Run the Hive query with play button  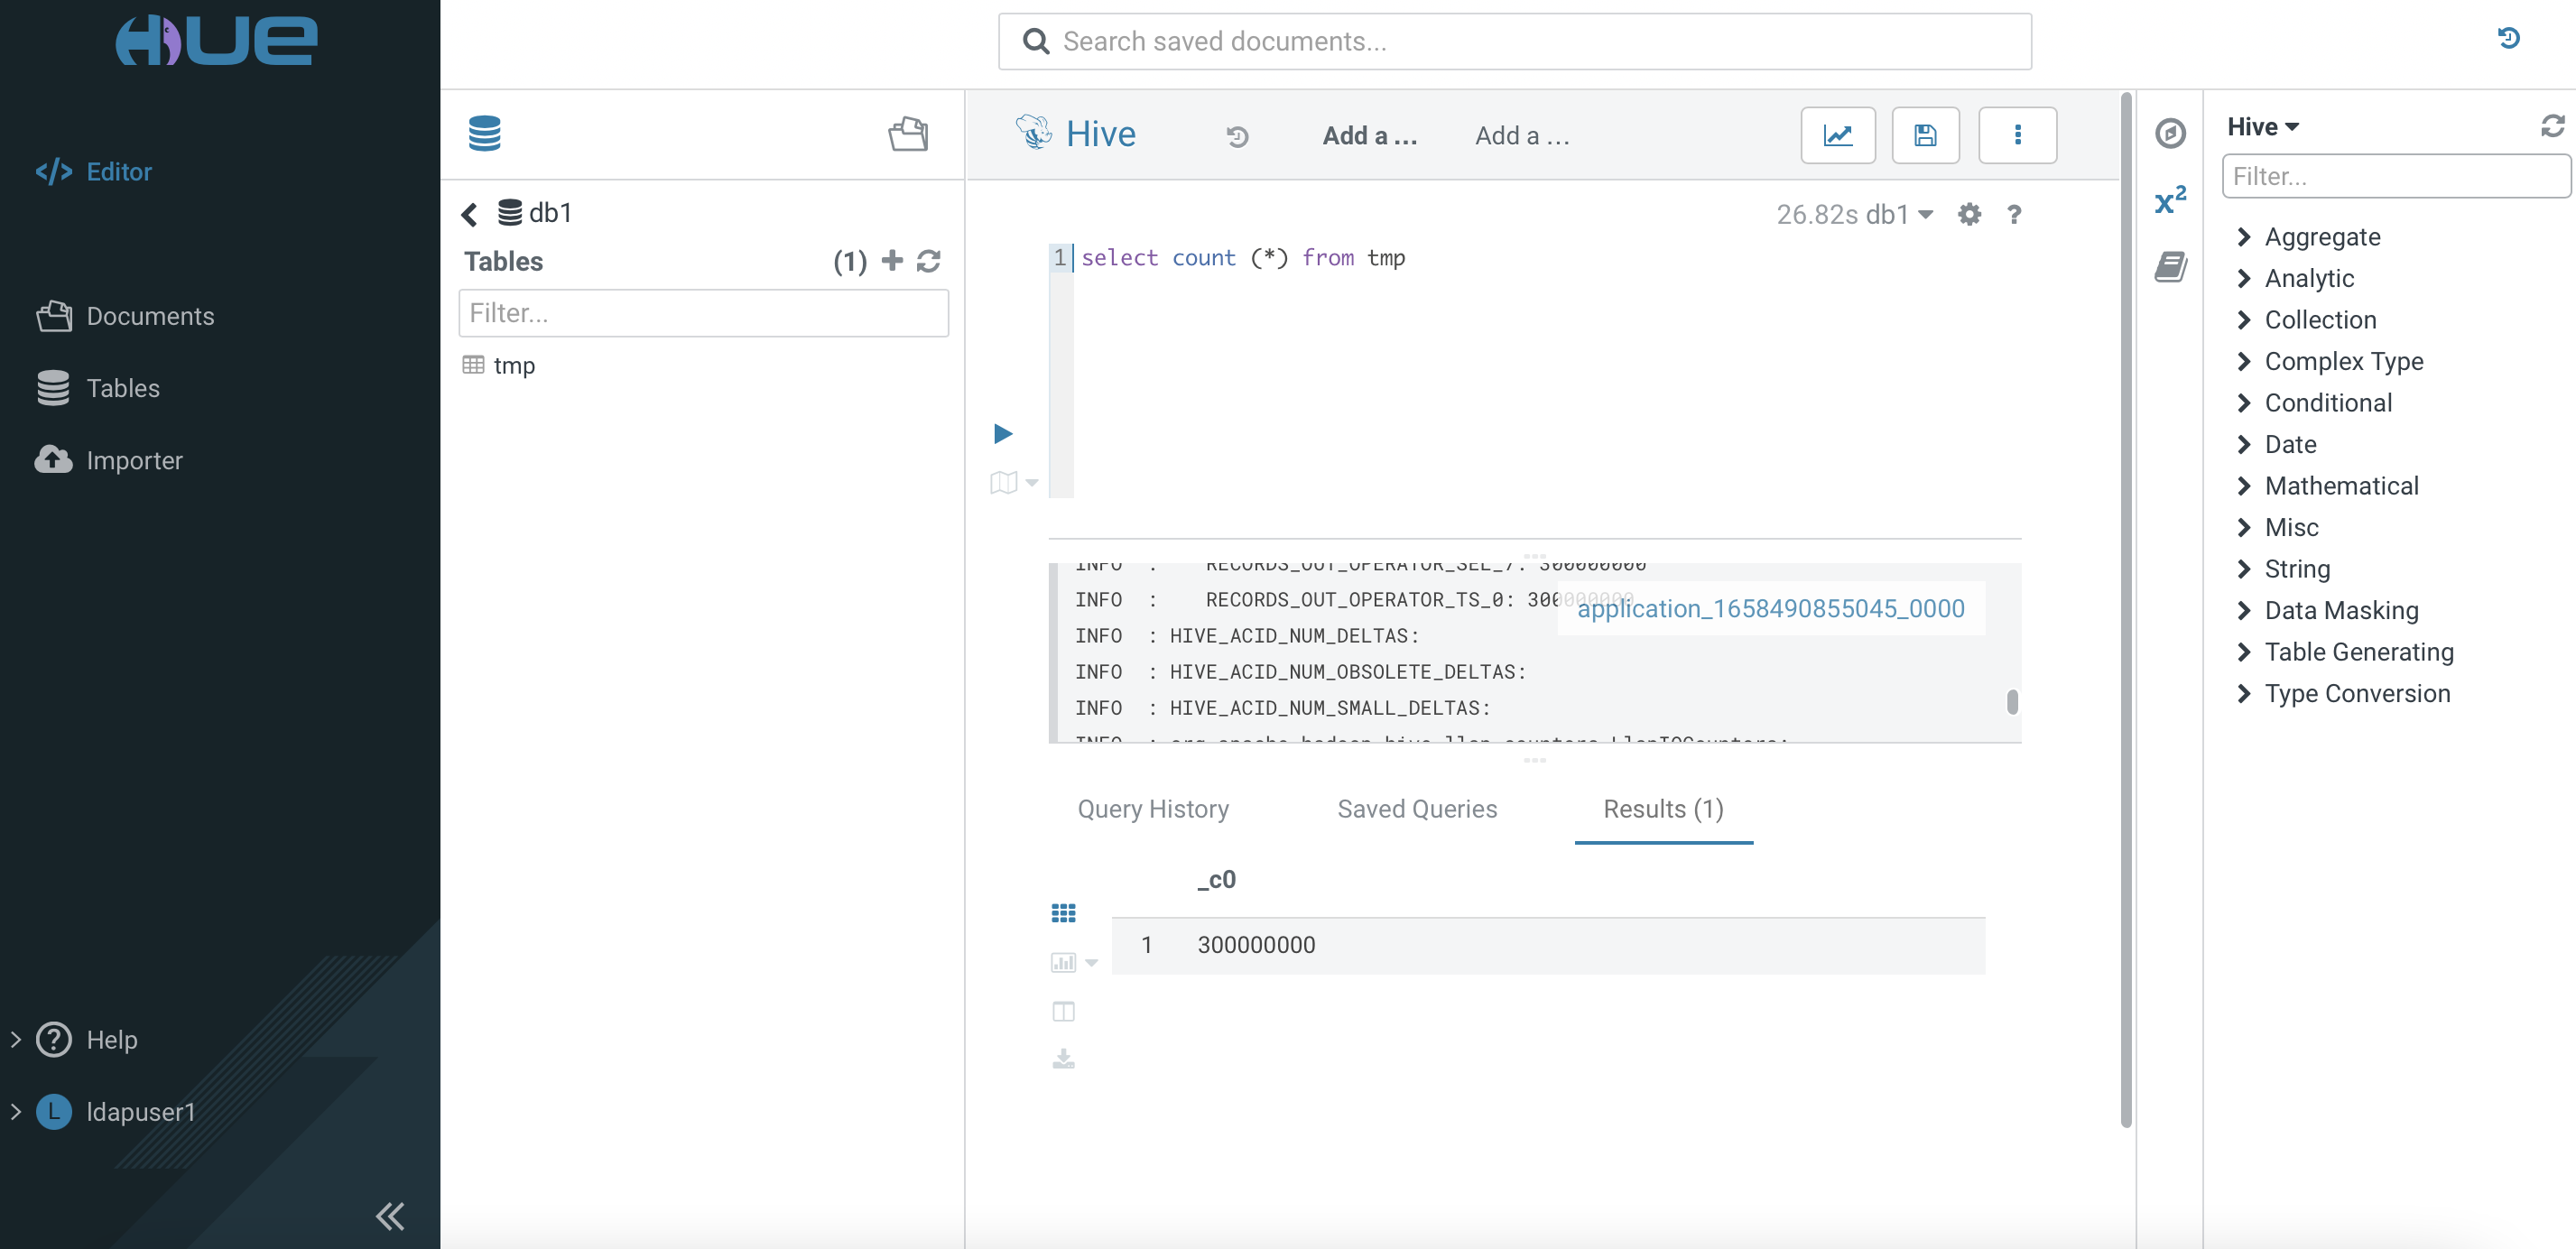tap(1003, 433)
